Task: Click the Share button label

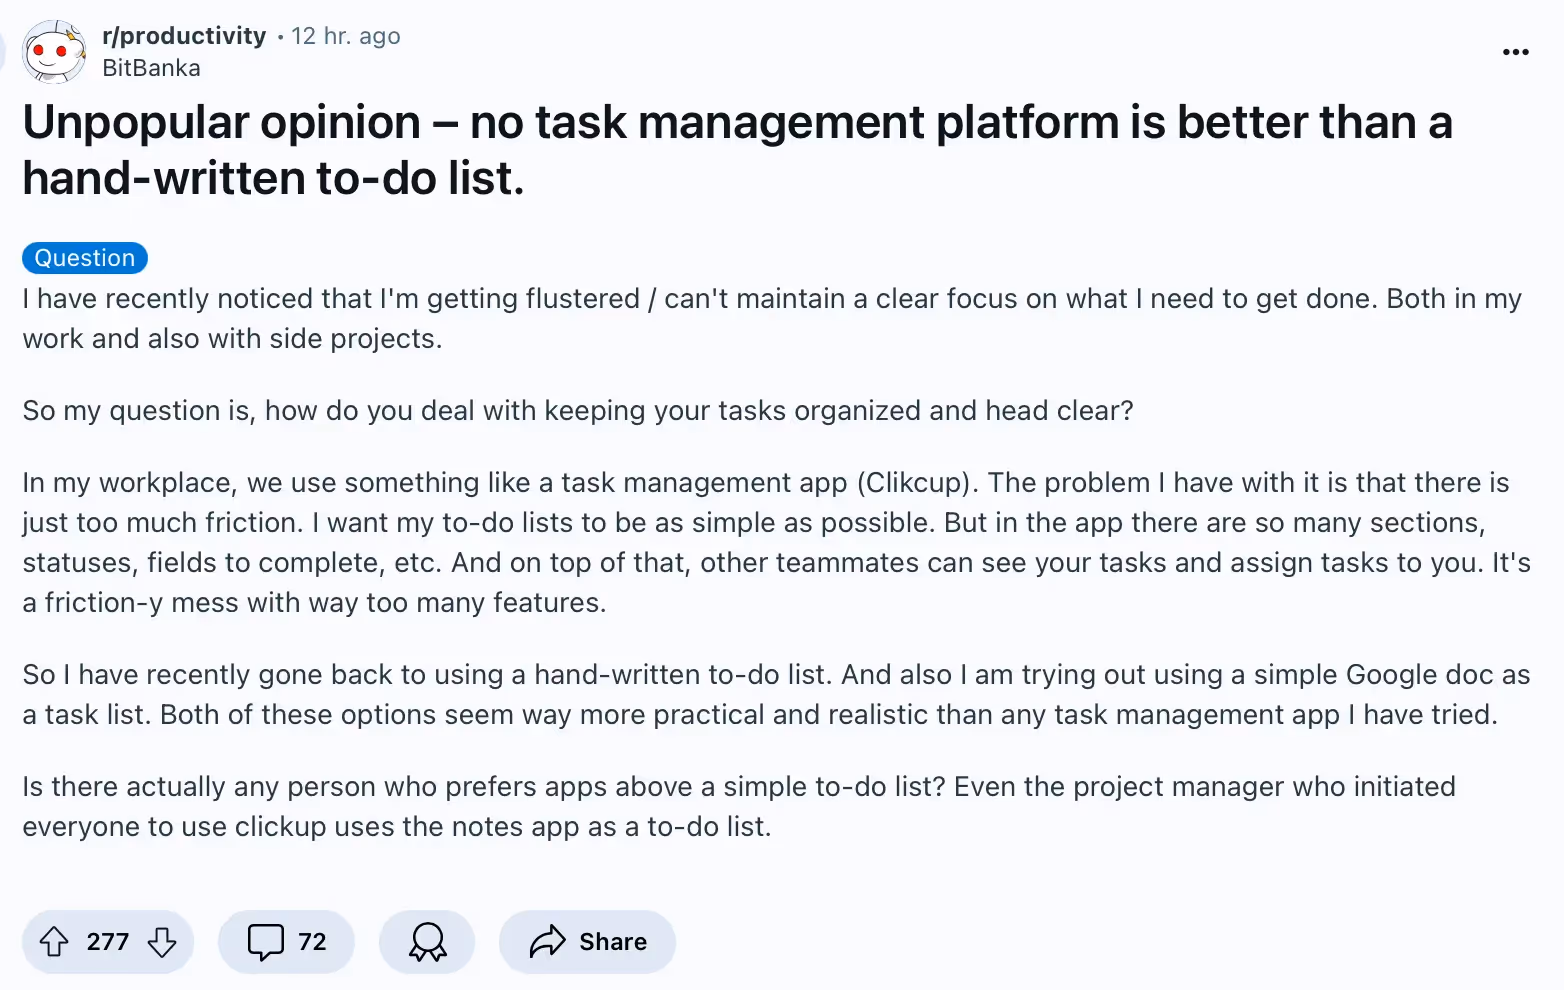Action: point(613,941)
